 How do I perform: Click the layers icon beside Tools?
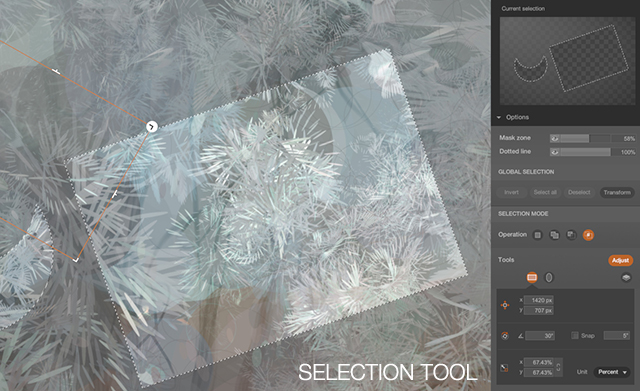(626, 278)
